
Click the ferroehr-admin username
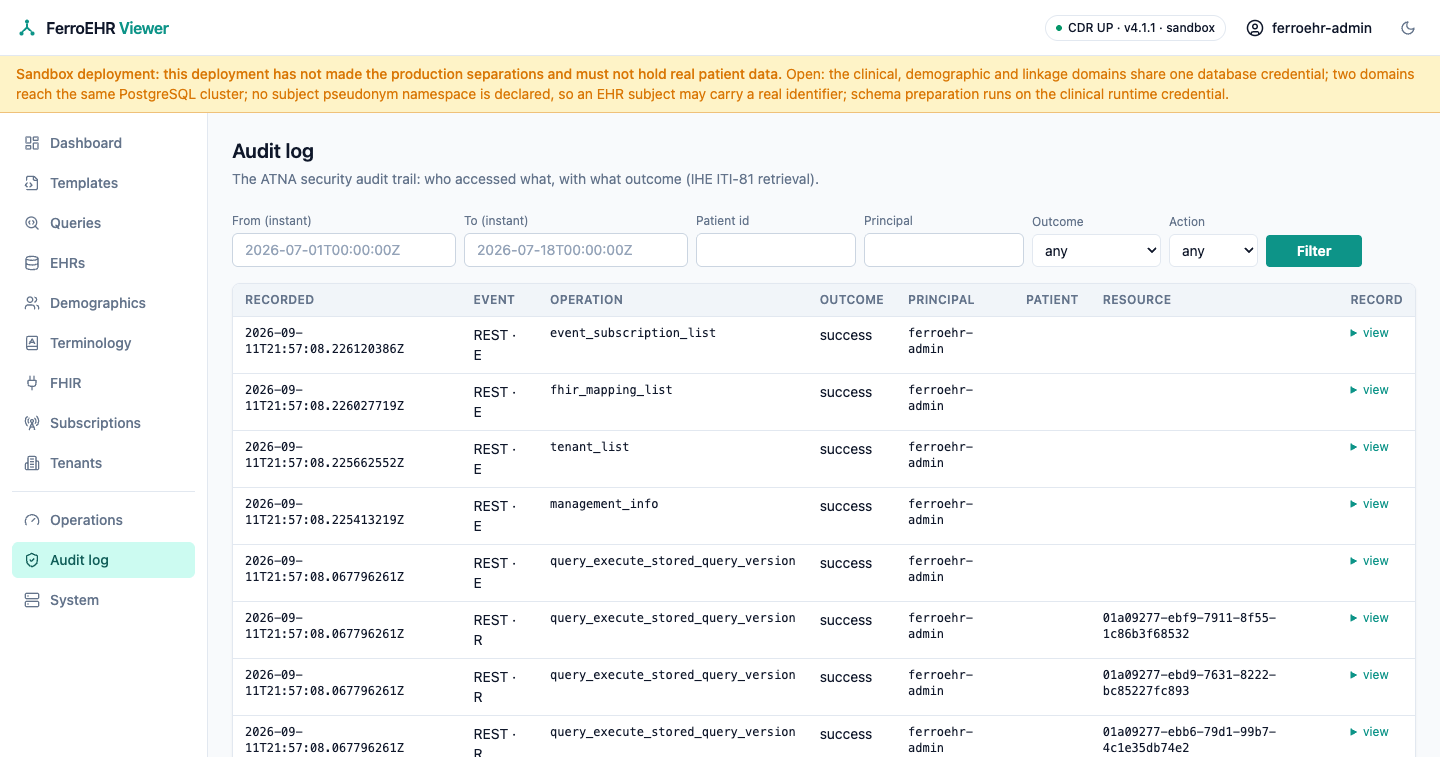point(1321,28)
